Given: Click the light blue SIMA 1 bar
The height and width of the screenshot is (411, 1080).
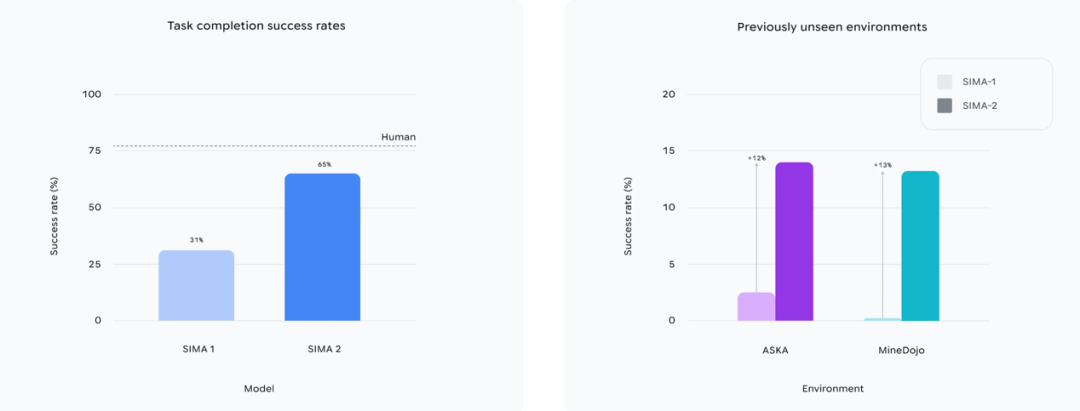Looking at the screenshot, I should (196, 286).
